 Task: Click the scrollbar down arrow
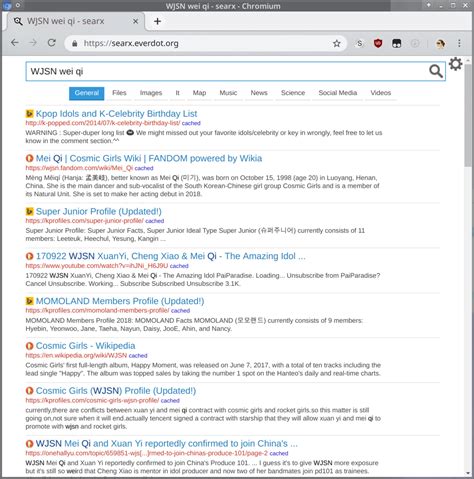tap(467, 473)
